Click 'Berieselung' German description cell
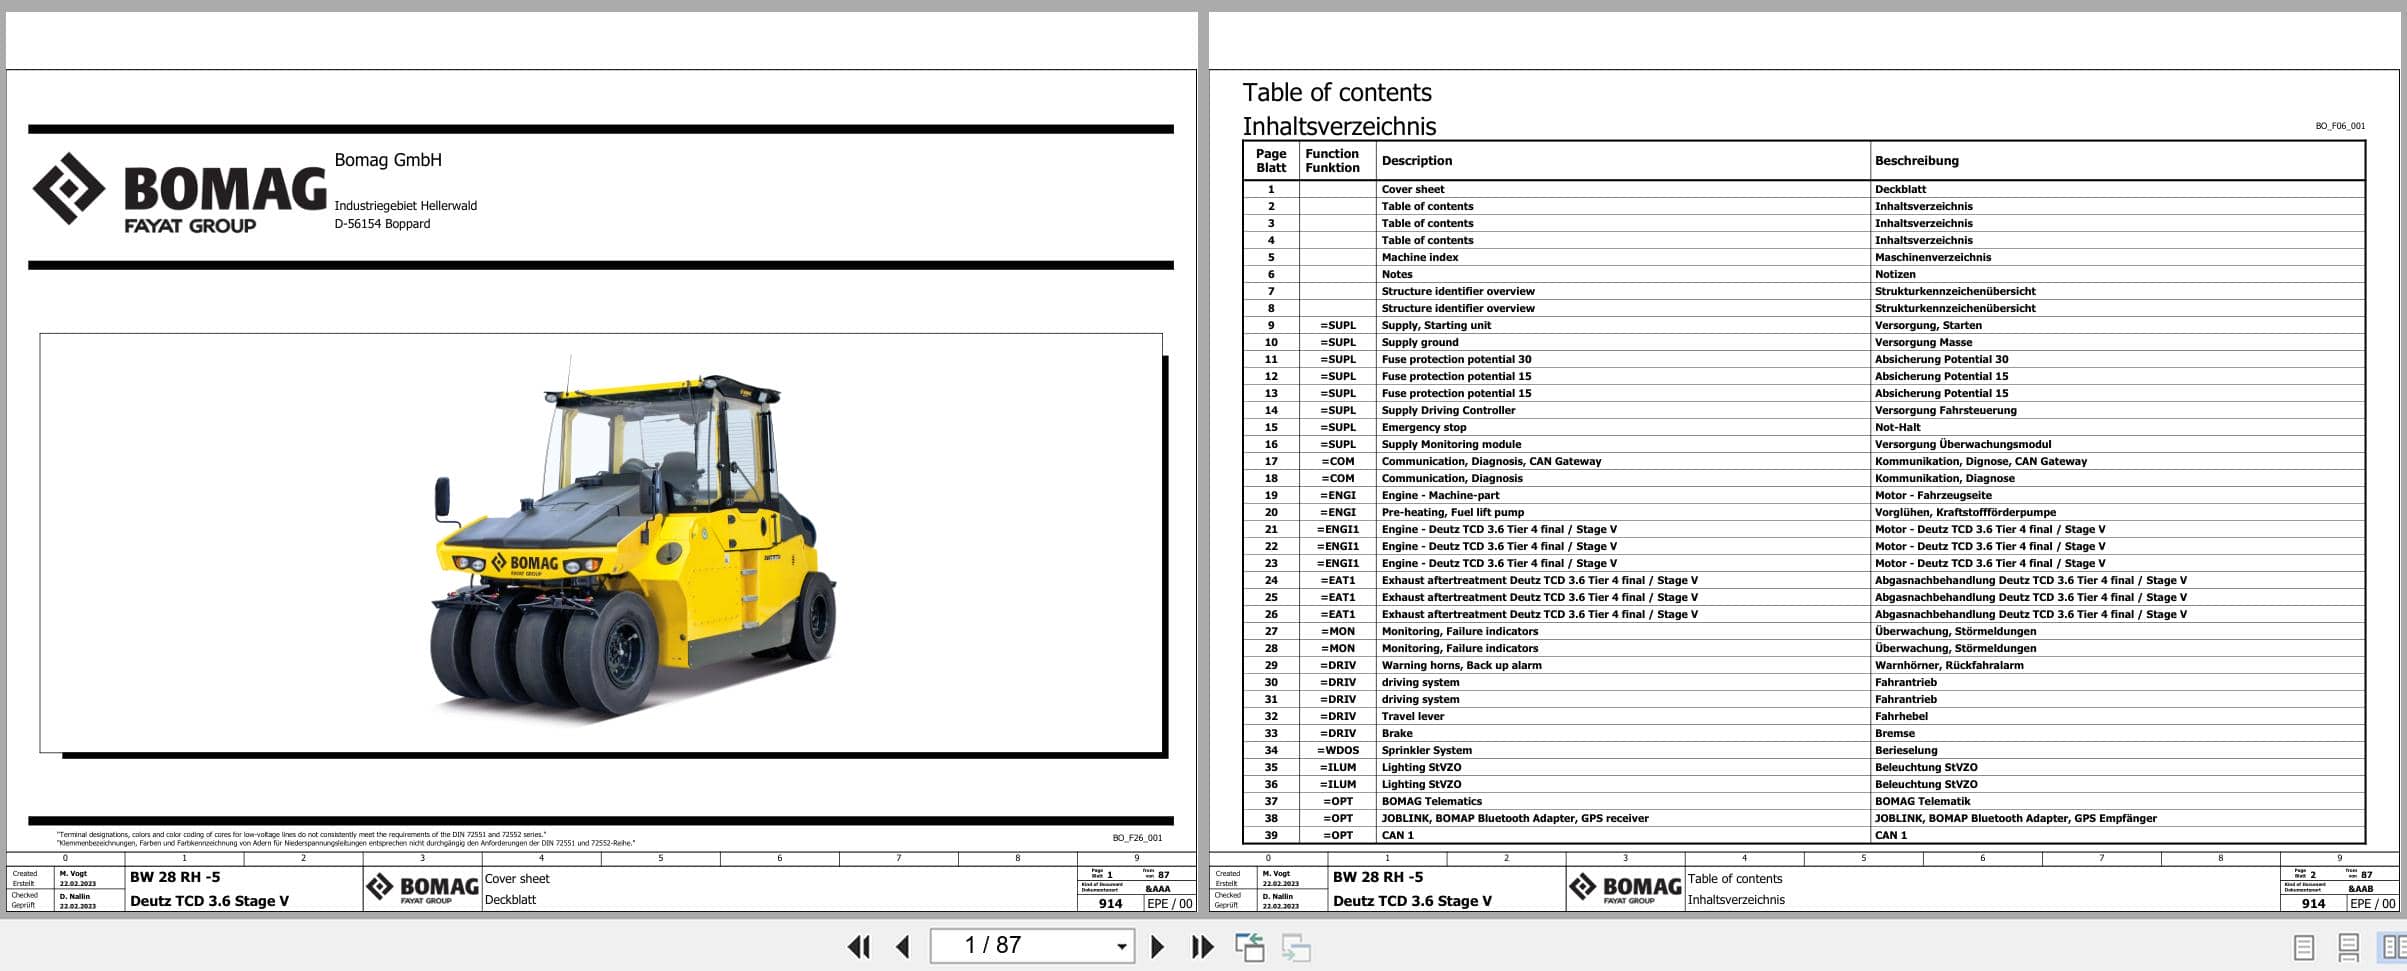2407x971 pixels. (x=1905, y=750)
